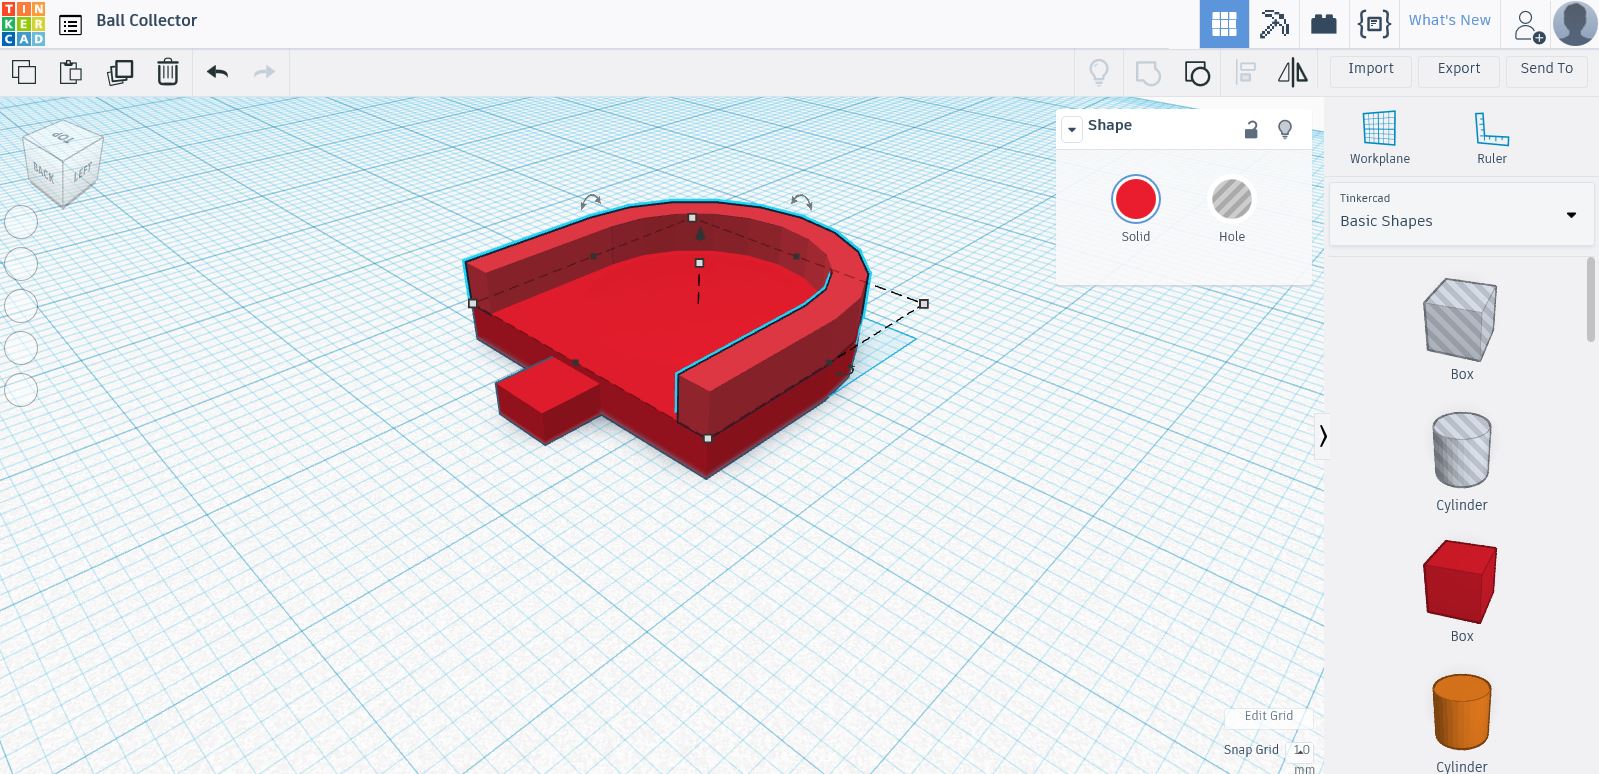Click the Import button
The width and height of the screenshot is (1599, 774).
click(1370, 70)
